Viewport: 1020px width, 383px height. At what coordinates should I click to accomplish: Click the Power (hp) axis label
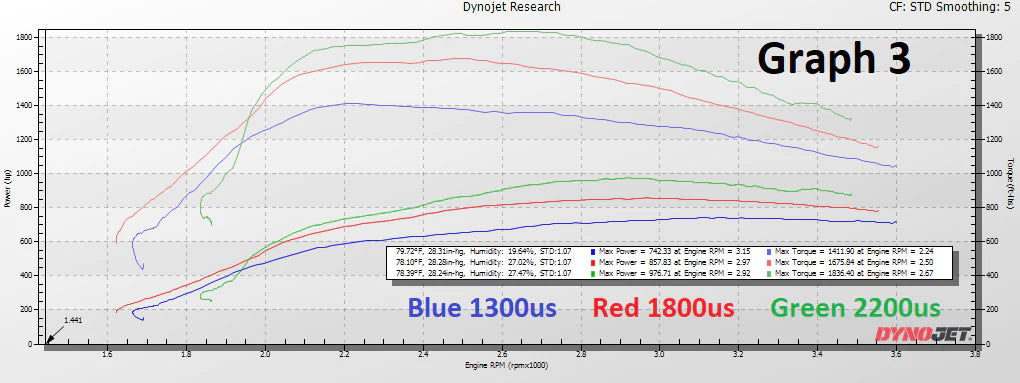7,188
